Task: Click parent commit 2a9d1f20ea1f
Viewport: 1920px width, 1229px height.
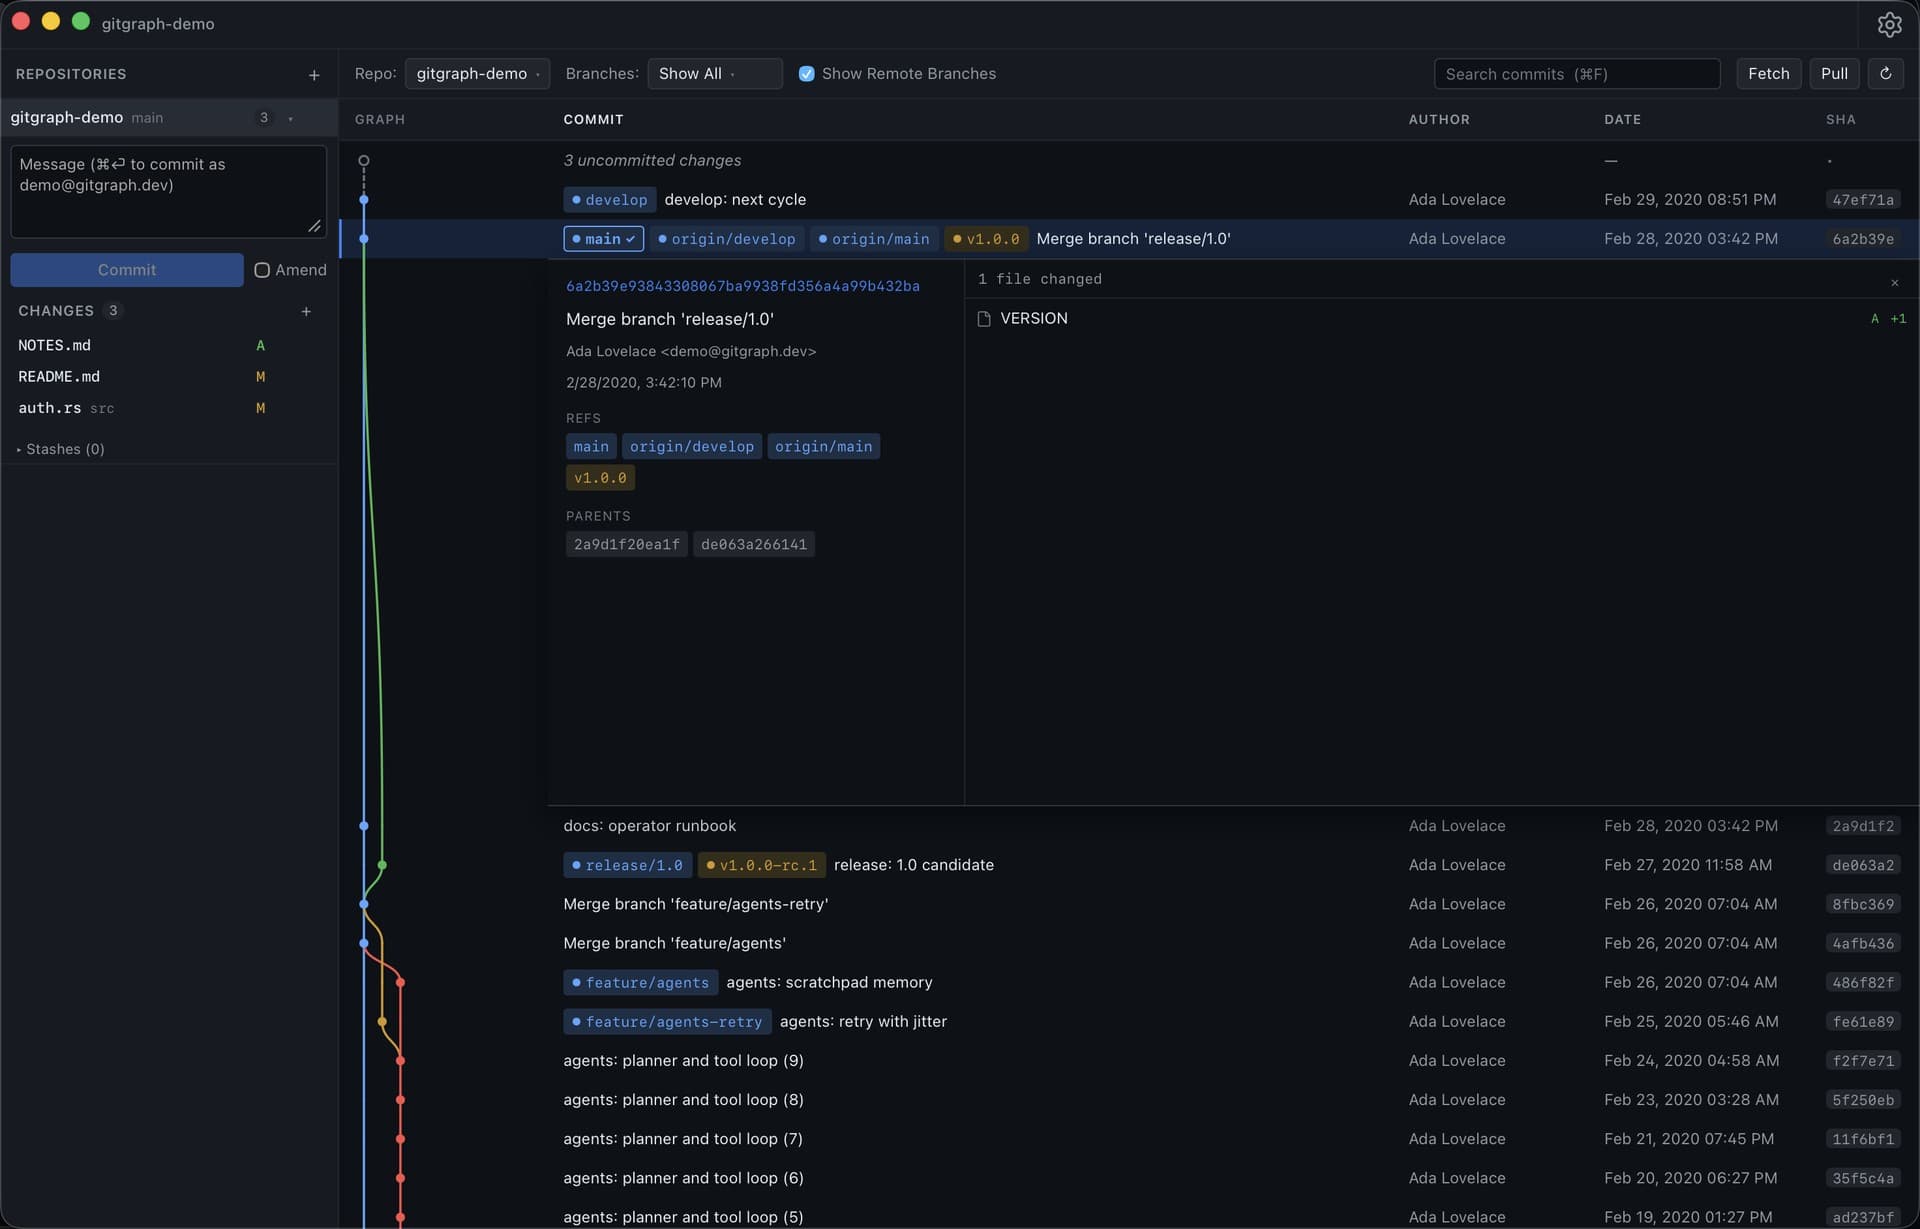Action: pyautogui.click(x=627, y=545)
